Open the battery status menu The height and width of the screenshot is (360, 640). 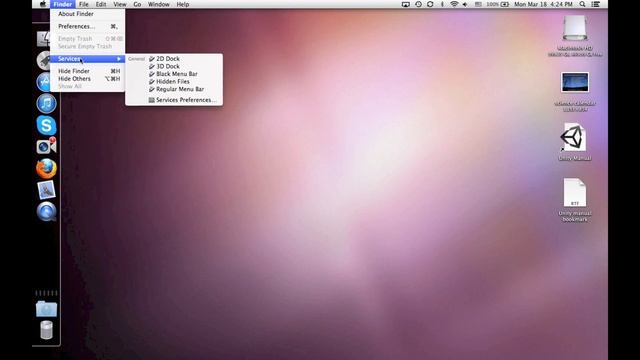pos(497,4)
